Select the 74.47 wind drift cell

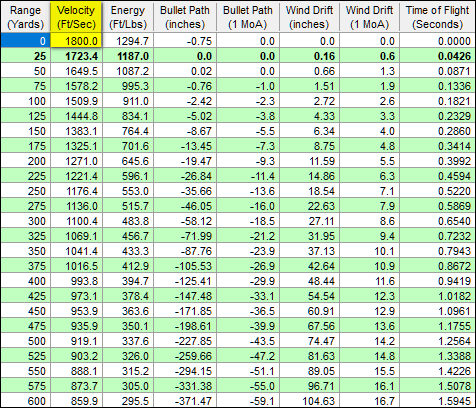pos(309,341)
